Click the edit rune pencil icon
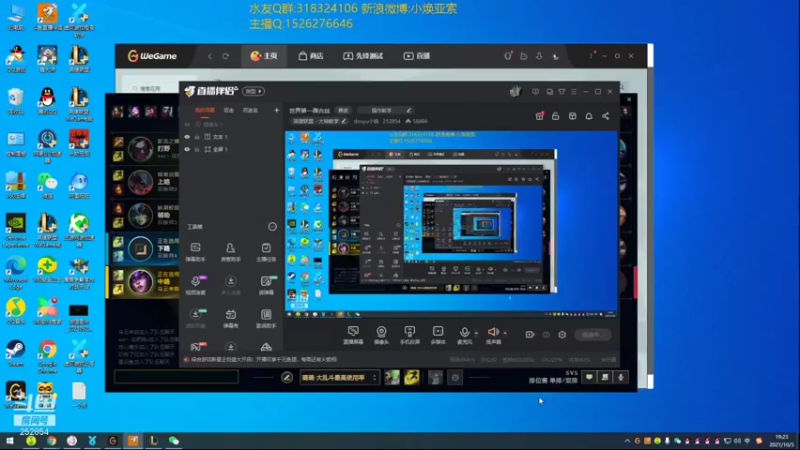Image resolution: width=800 pixels, height=450 pixels. pos(287,378)
